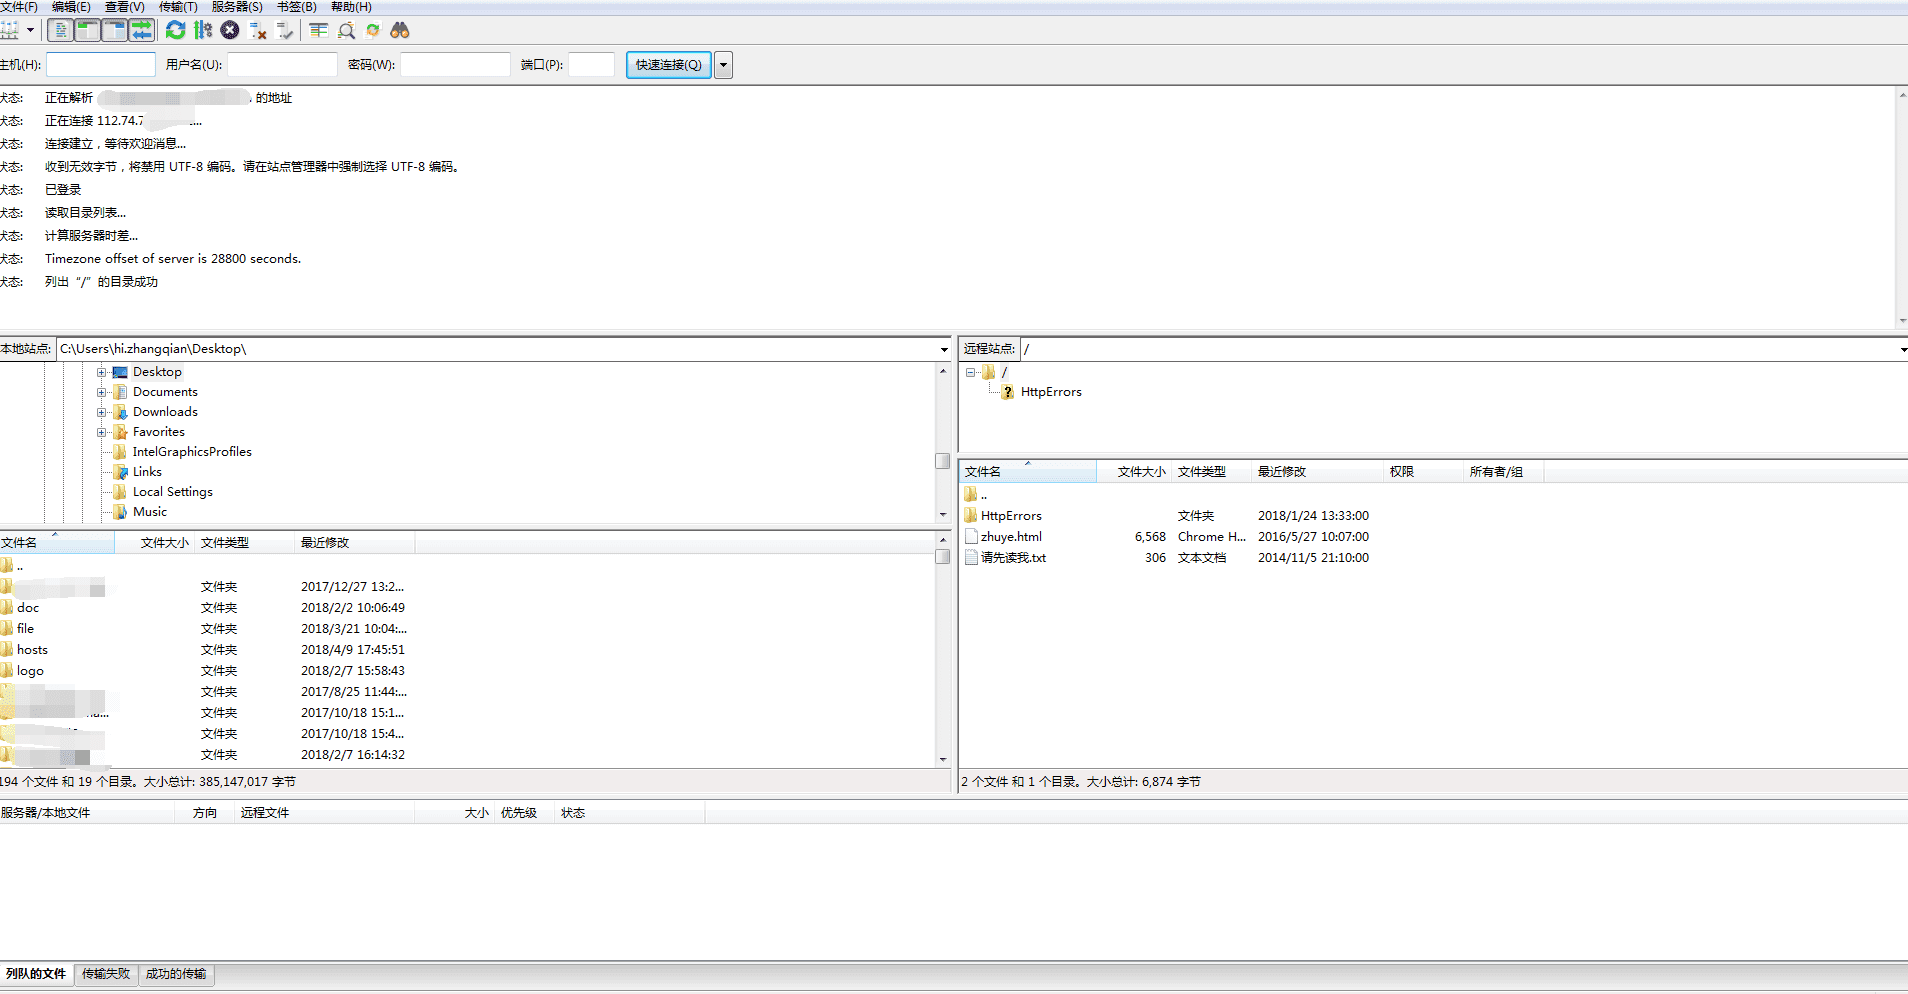The width and height of the screenshot is (1908, 994).
Task: Select the IntelGraphicsProfiles folder in local tree
Action: coord(192,452)
